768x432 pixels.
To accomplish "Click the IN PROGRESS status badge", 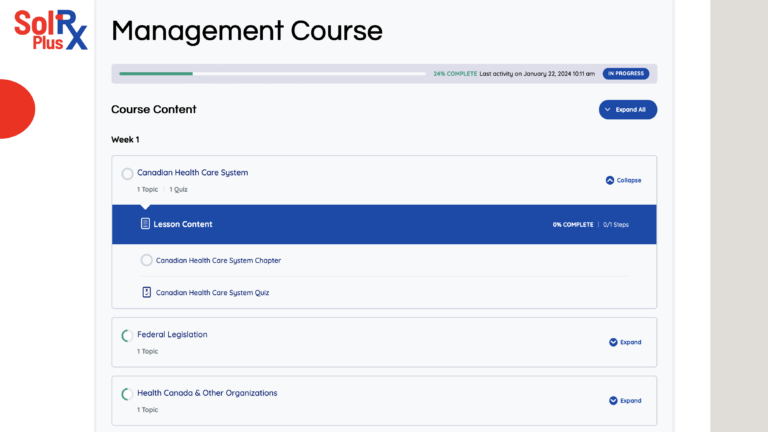I will (x=626, y=73).
